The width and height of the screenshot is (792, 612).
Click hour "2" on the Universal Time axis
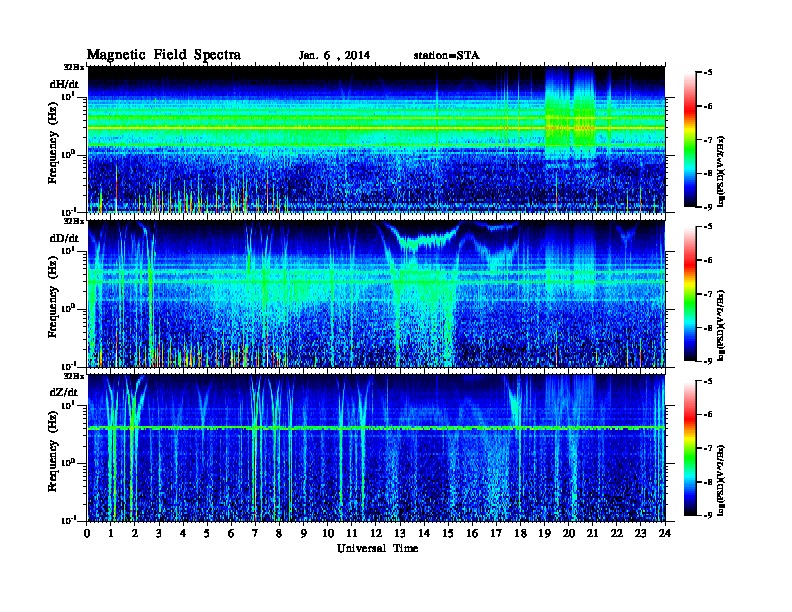[x=135, y=533]
